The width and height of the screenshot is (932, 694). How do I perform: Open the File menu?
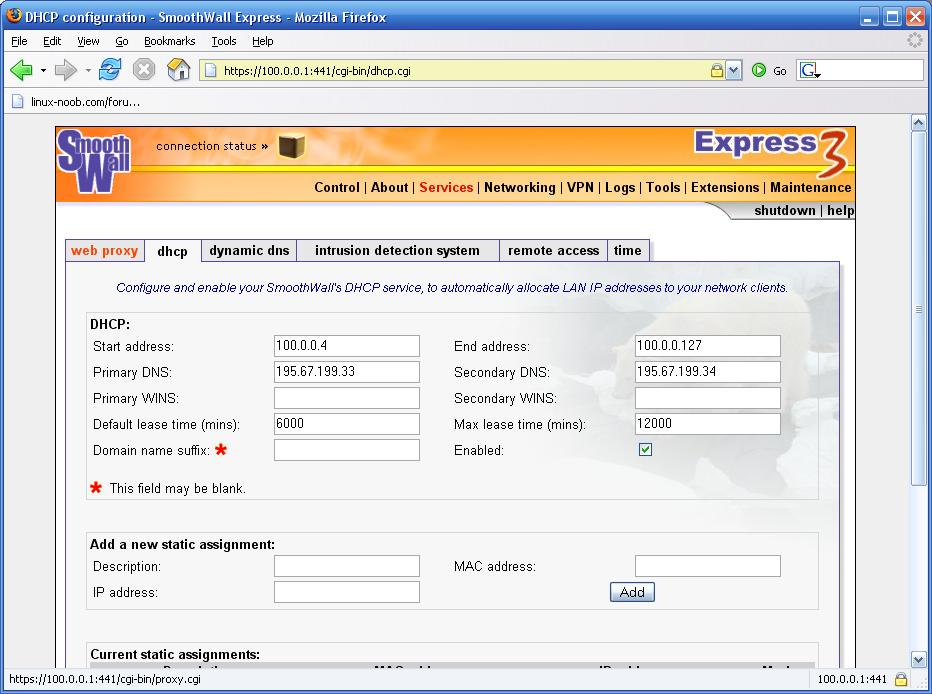click(19, 41)
